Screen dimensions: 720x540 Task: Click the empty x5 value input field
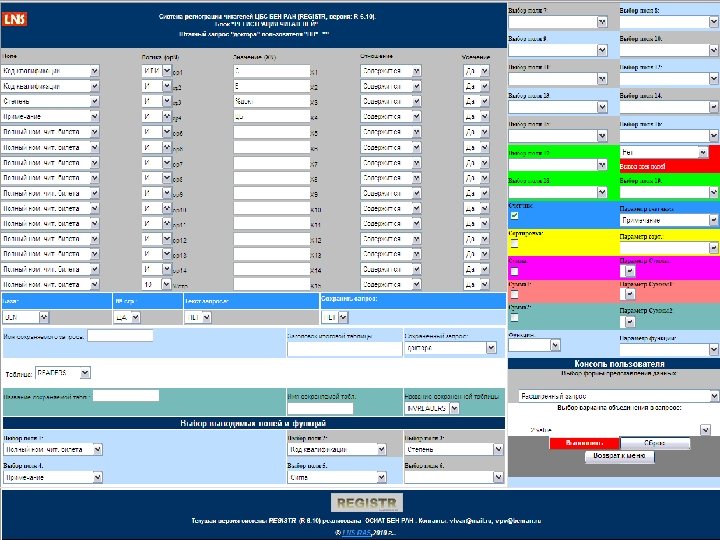tap(271, 132)
